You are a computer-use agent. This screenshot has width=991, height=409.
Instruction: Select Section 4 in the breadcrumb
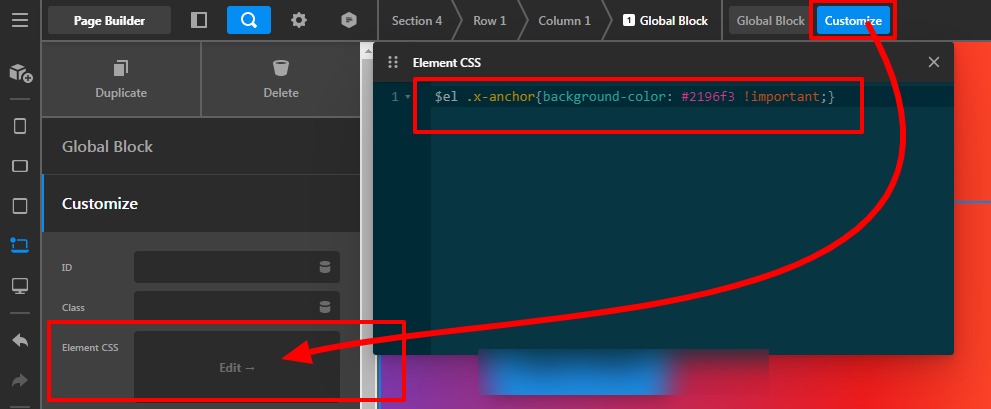(x=417, y=20)
